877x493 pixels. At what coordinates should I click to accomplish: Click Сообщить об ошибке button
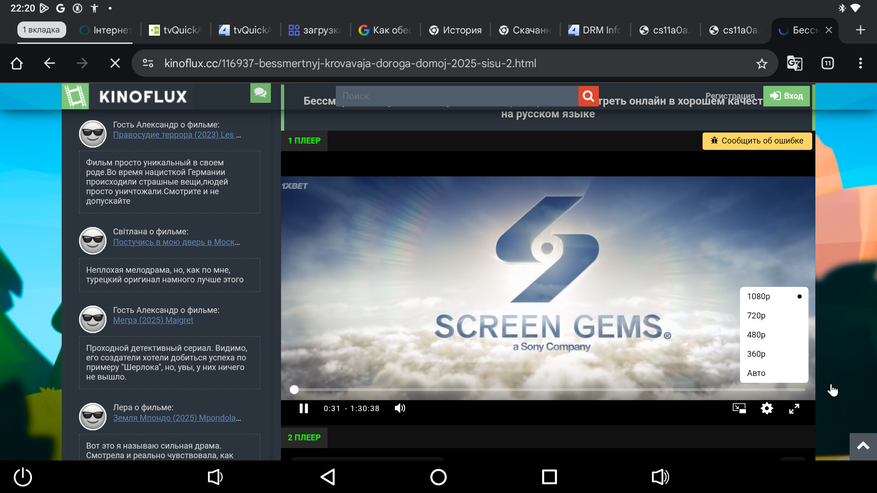tap(757, 141)
